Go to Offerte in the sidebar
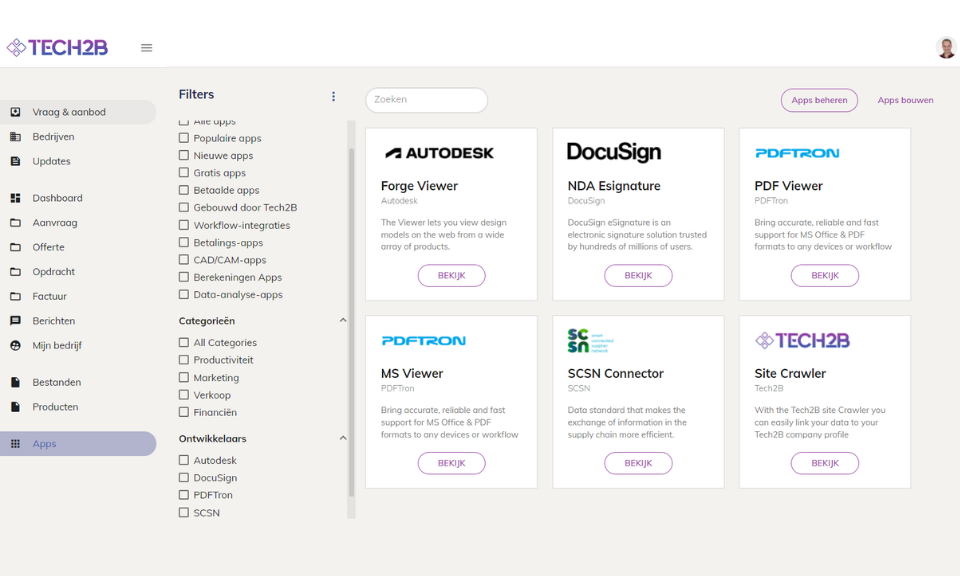Image resolution: width=960 pixels, height=576 pixels. click(x=48, y=247)
